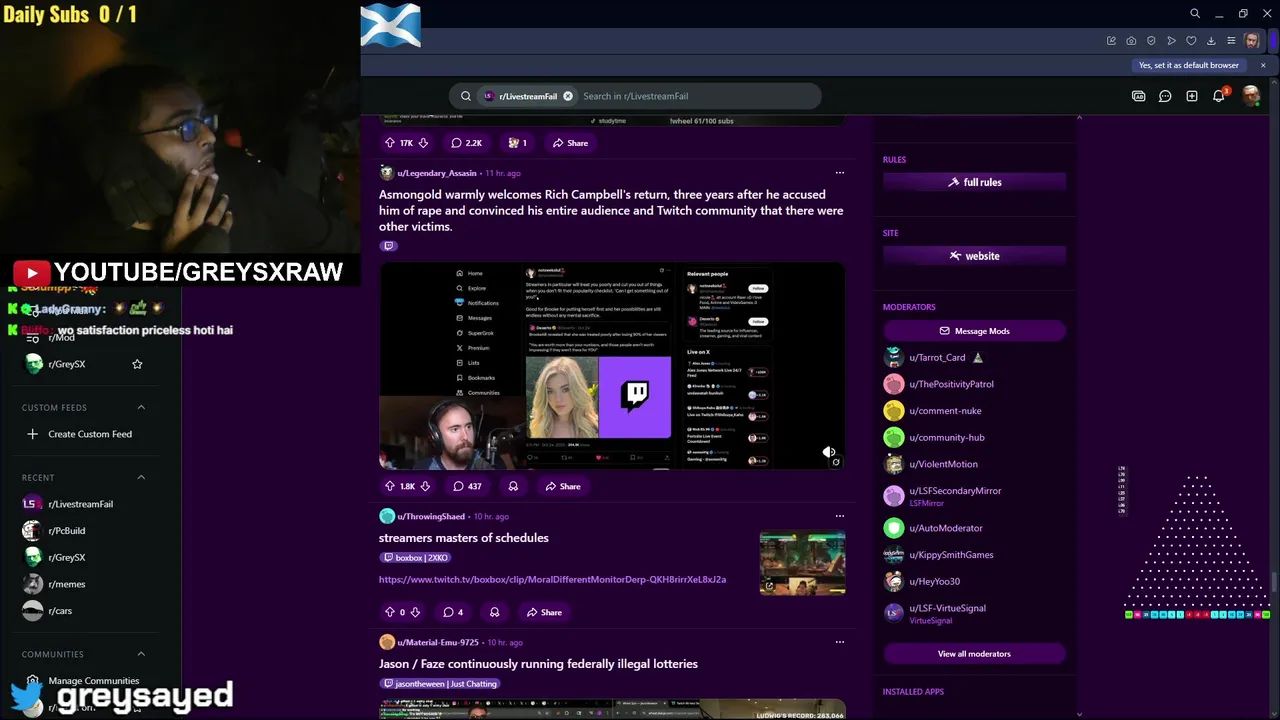
Task: Bookmark page with the heart icon
Action: click(1191, 41)
